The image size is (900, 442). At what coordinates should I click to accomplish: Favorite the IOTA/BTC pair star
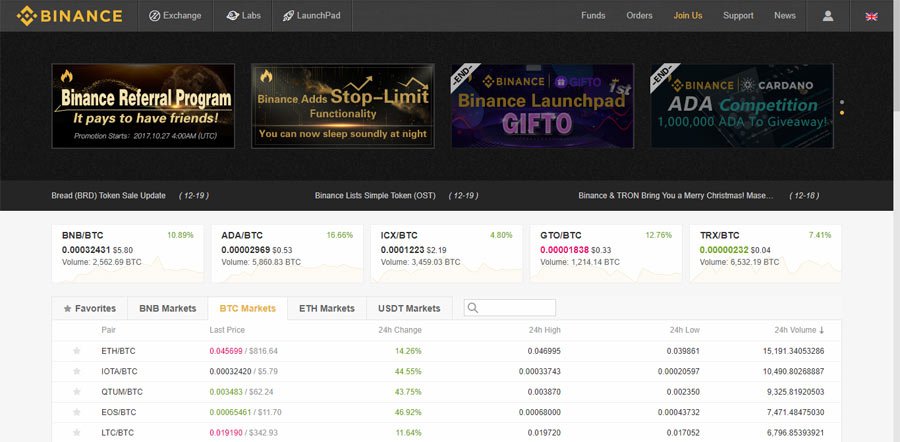coord(76,371)
